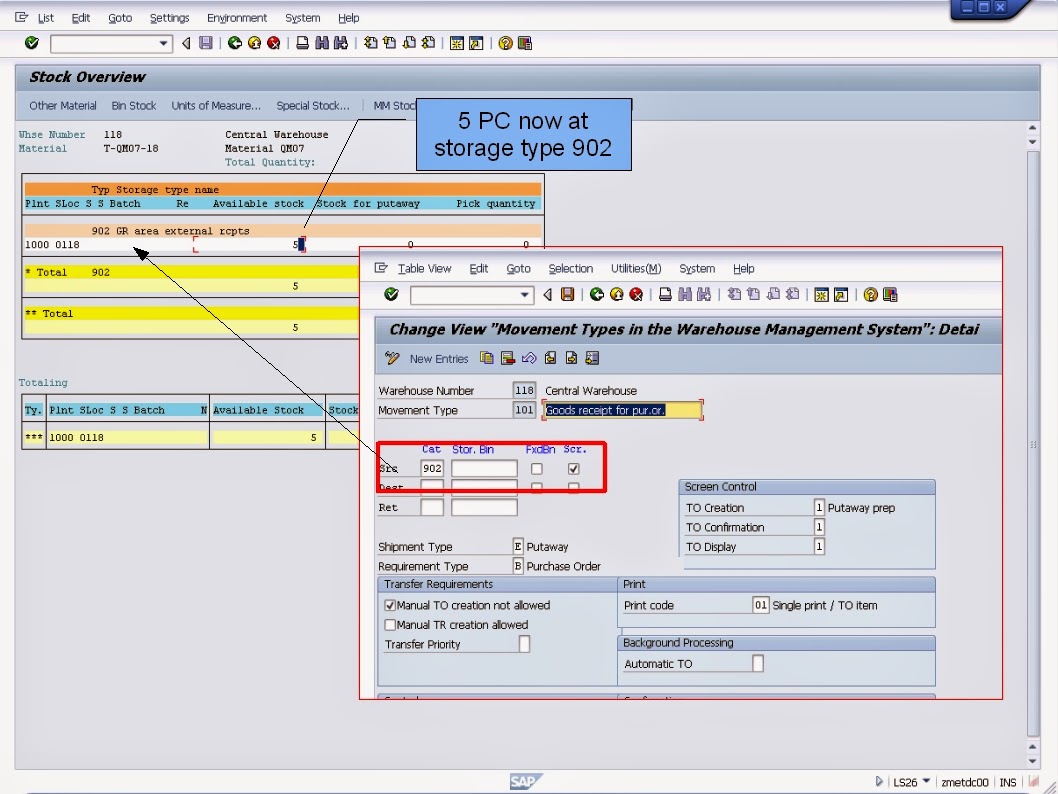The image size is (1058, 794).
Task: Click the Delete icon in Change View application toolbar
Action: pos(508,358)
